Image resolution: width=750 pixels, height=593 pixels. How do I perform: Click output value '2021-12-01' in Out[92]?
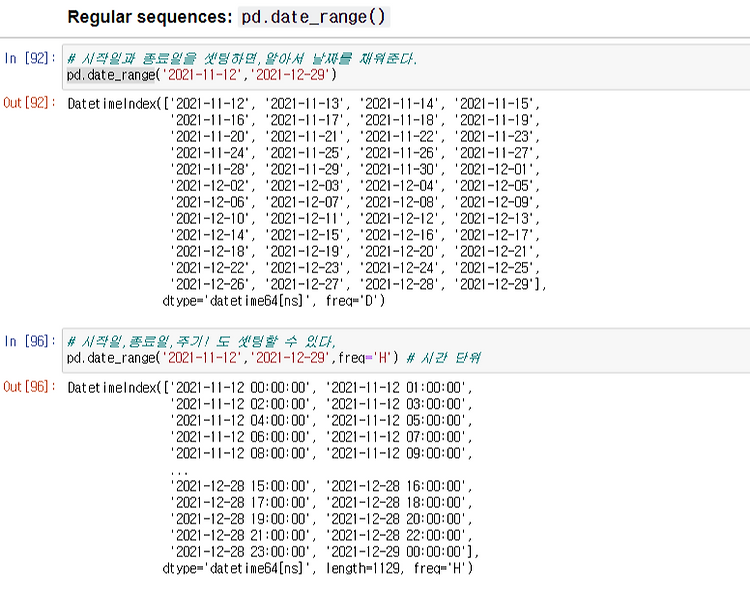(x=495, y=169)
